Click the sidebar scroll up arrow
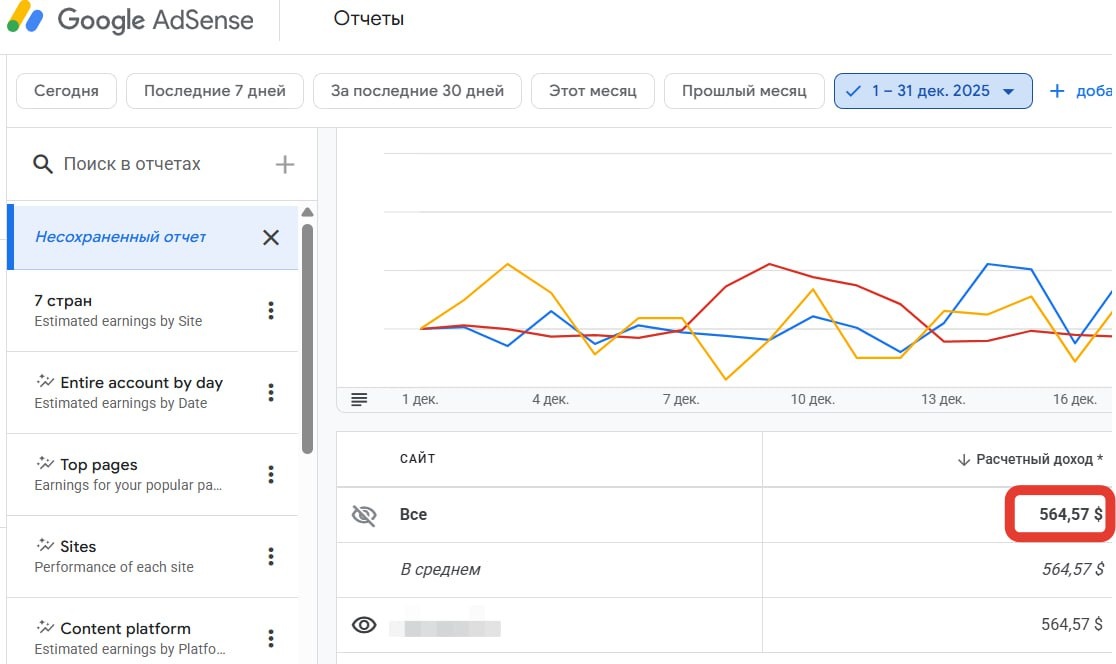 click(x=307, y=212)
